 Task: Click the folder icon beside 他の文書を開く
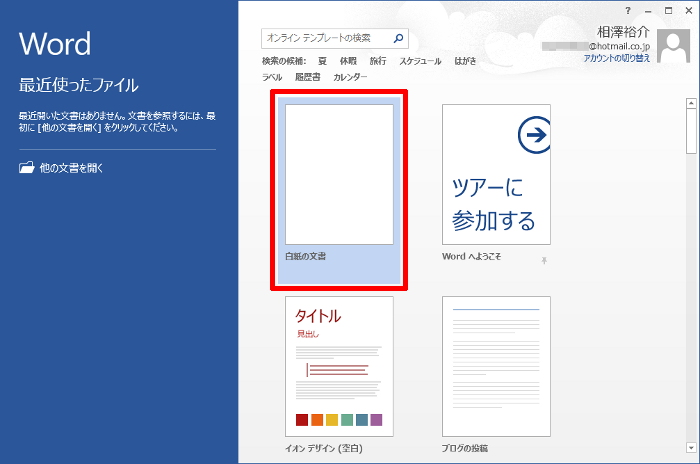[x=26, y=167]
